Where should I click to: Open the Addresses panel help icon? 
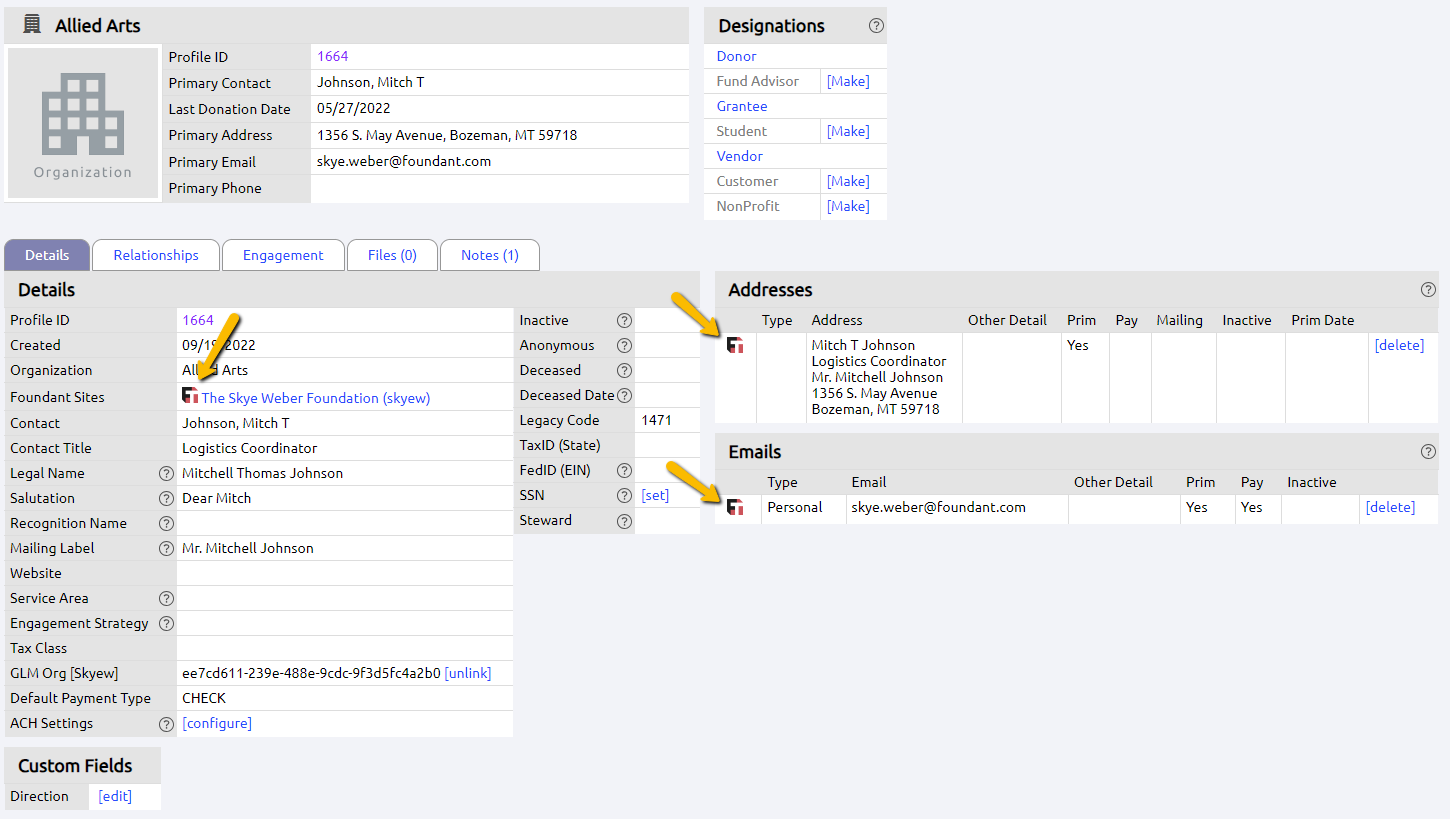[1428, 289]
